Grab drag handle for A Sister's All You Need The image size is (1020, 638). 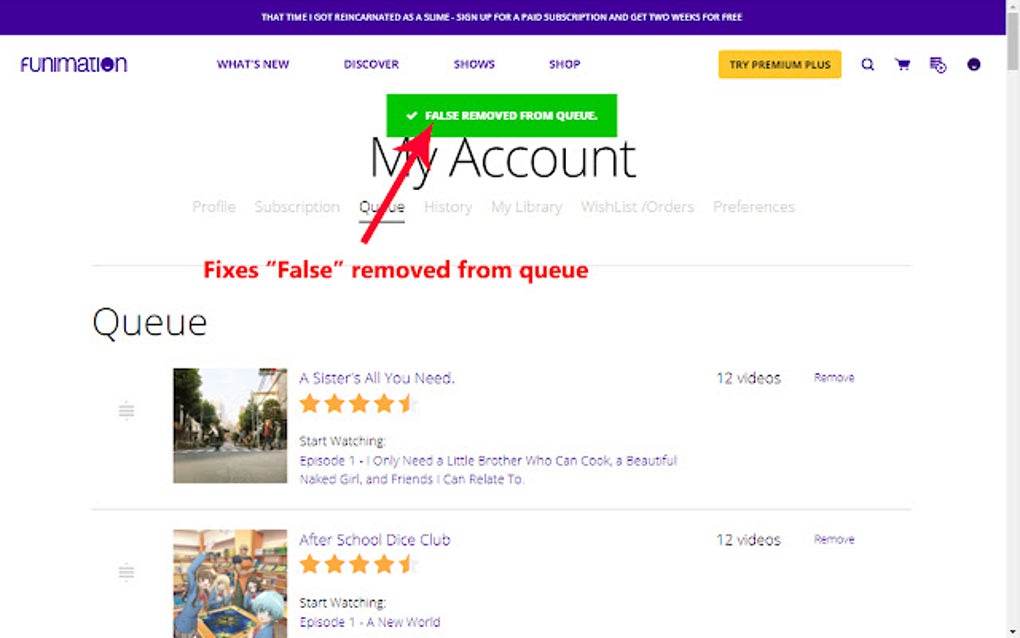click(x=126, y=410)
